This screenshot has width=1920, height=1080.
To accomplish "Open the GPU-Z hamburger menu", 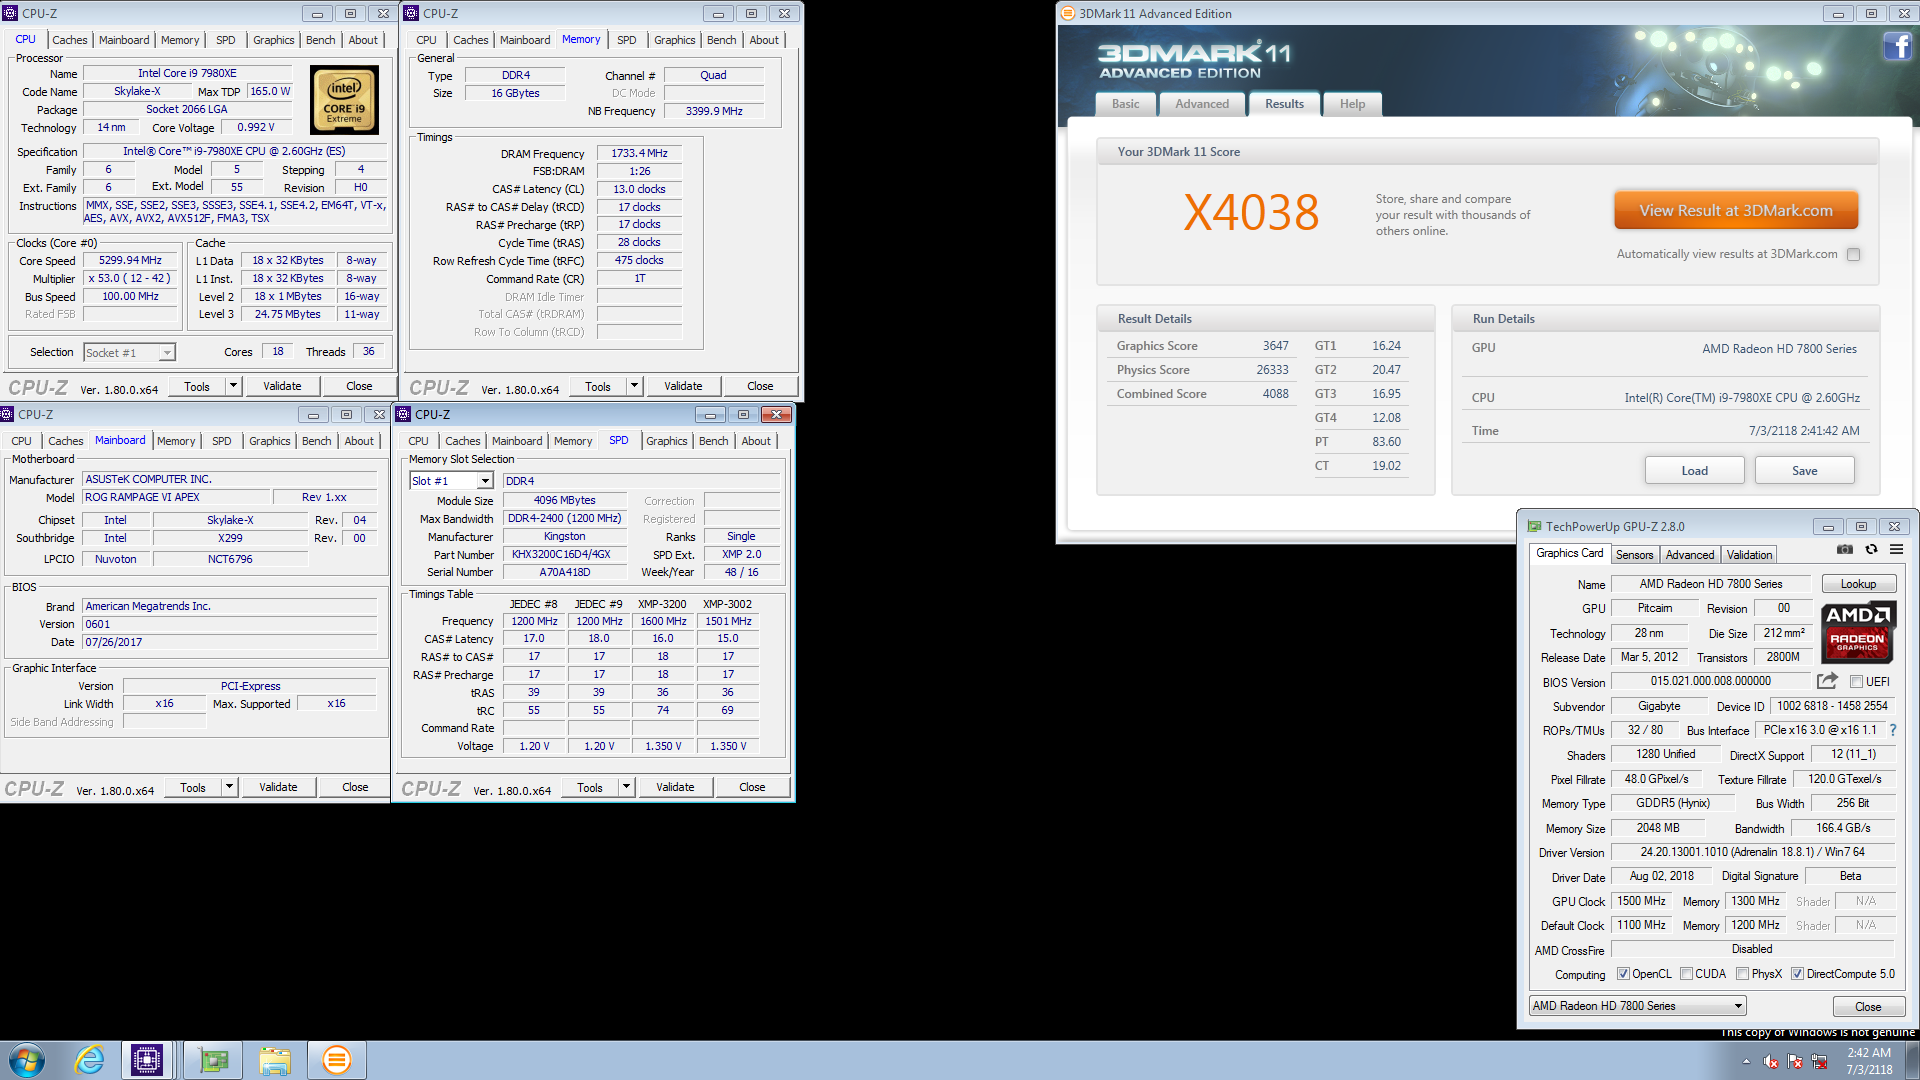I will tap(1896, 549).
